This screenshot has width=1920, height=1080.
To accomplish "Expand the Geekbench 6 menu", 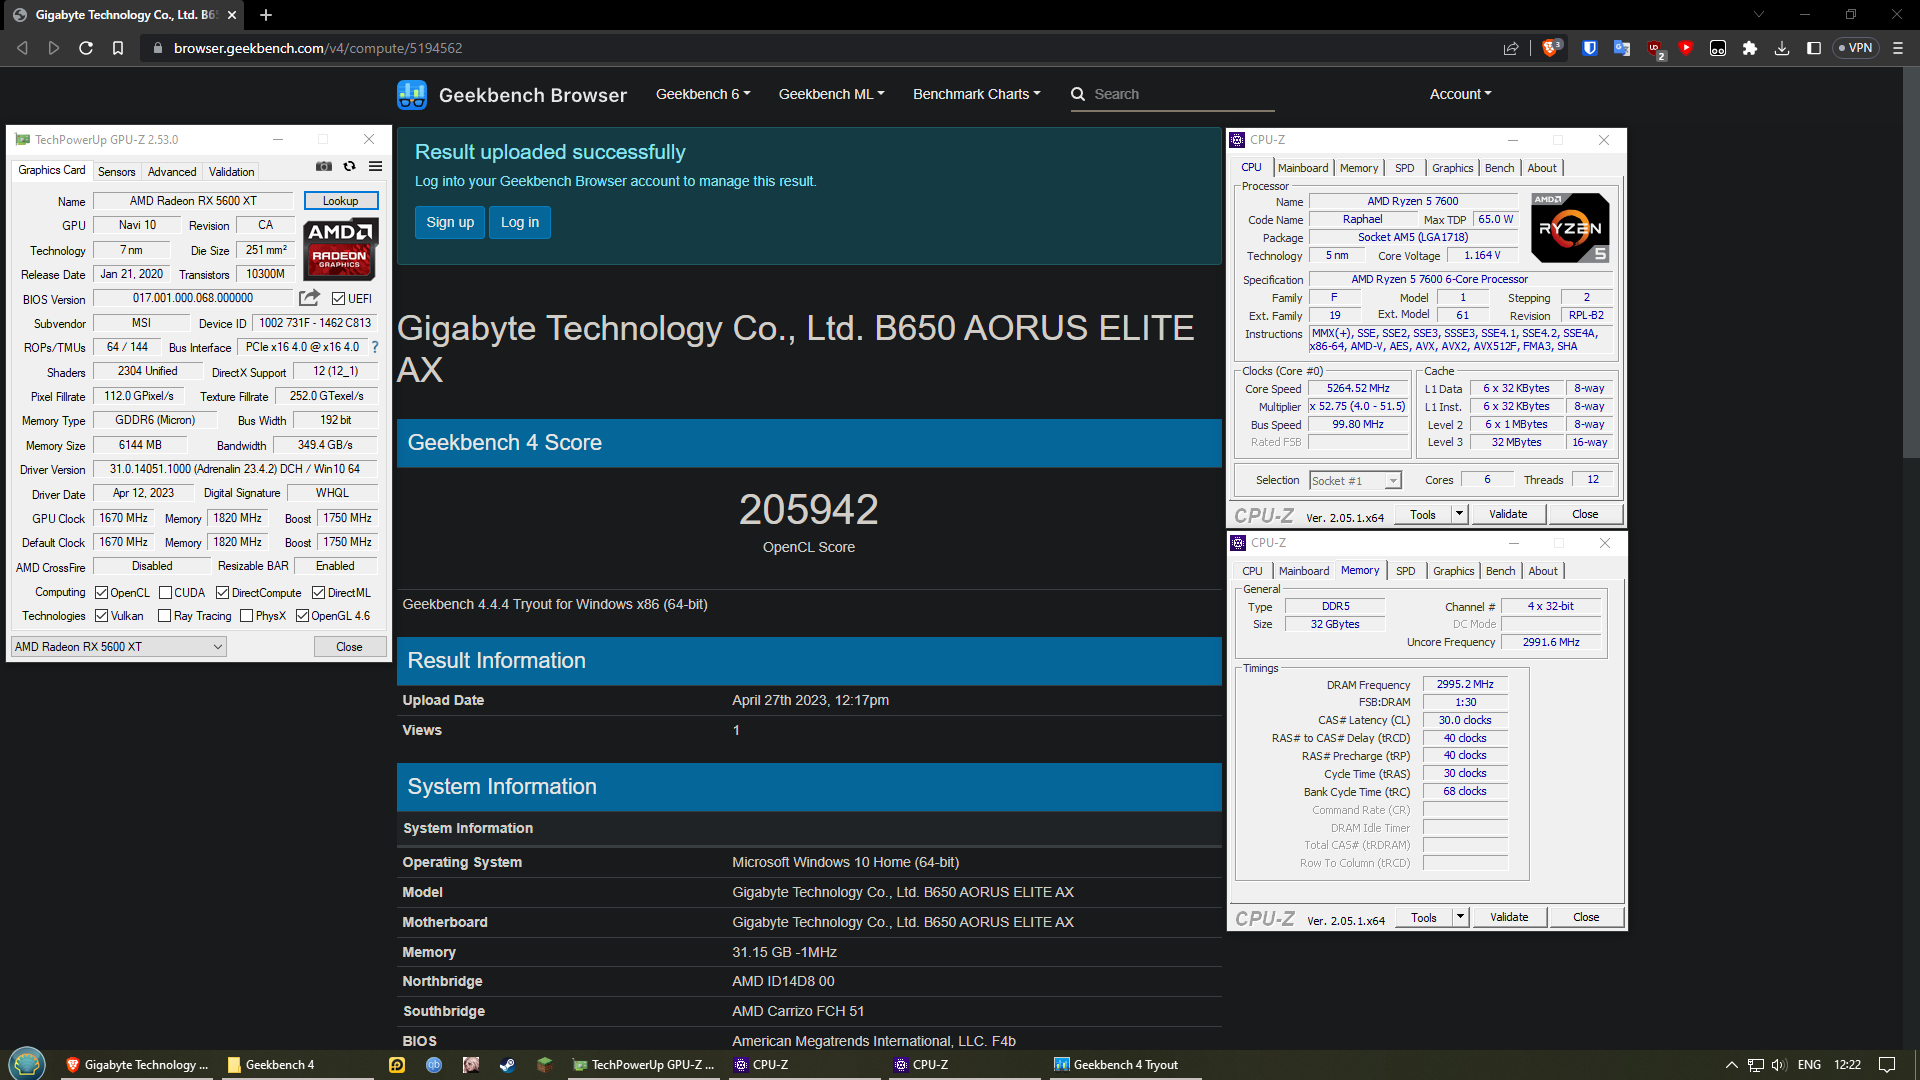I will click(703, 94).
